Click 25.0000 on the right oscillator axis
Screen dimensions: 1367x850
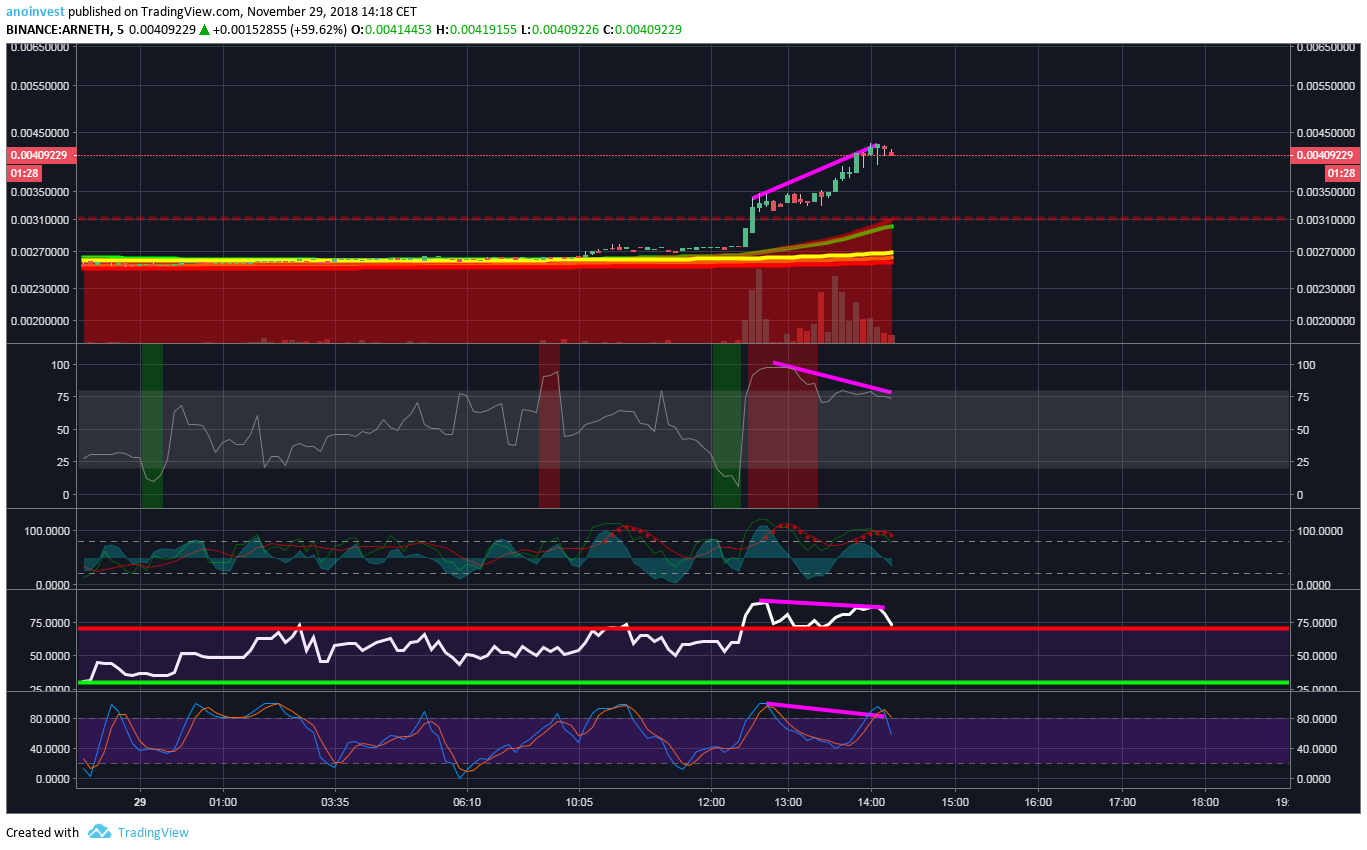click(1319, 689)
